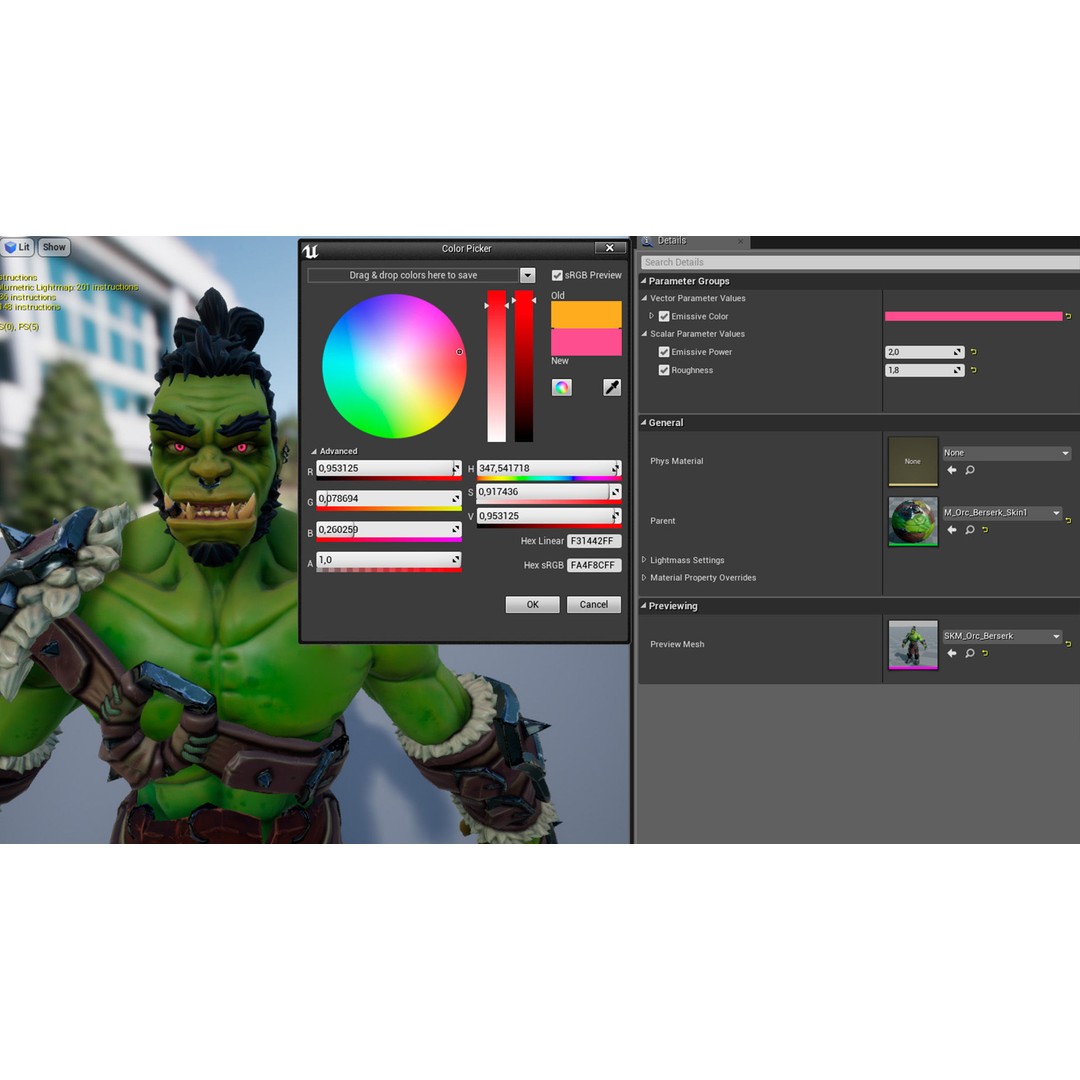The width and height of the screenshot is (1080, 1080).
Task: Click the Saturation S value field
Action: coord(549,492)
